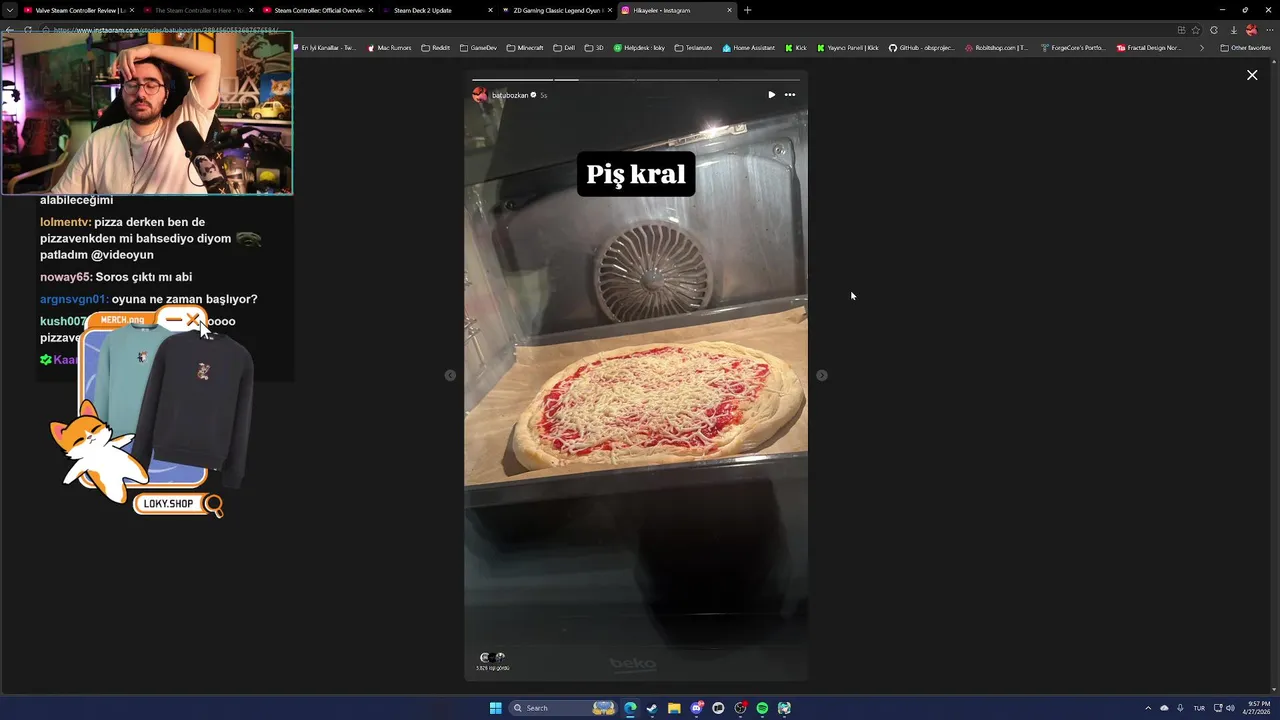
Task: Open the split screen icon in address bar
Action: (x=1181, y=30)
